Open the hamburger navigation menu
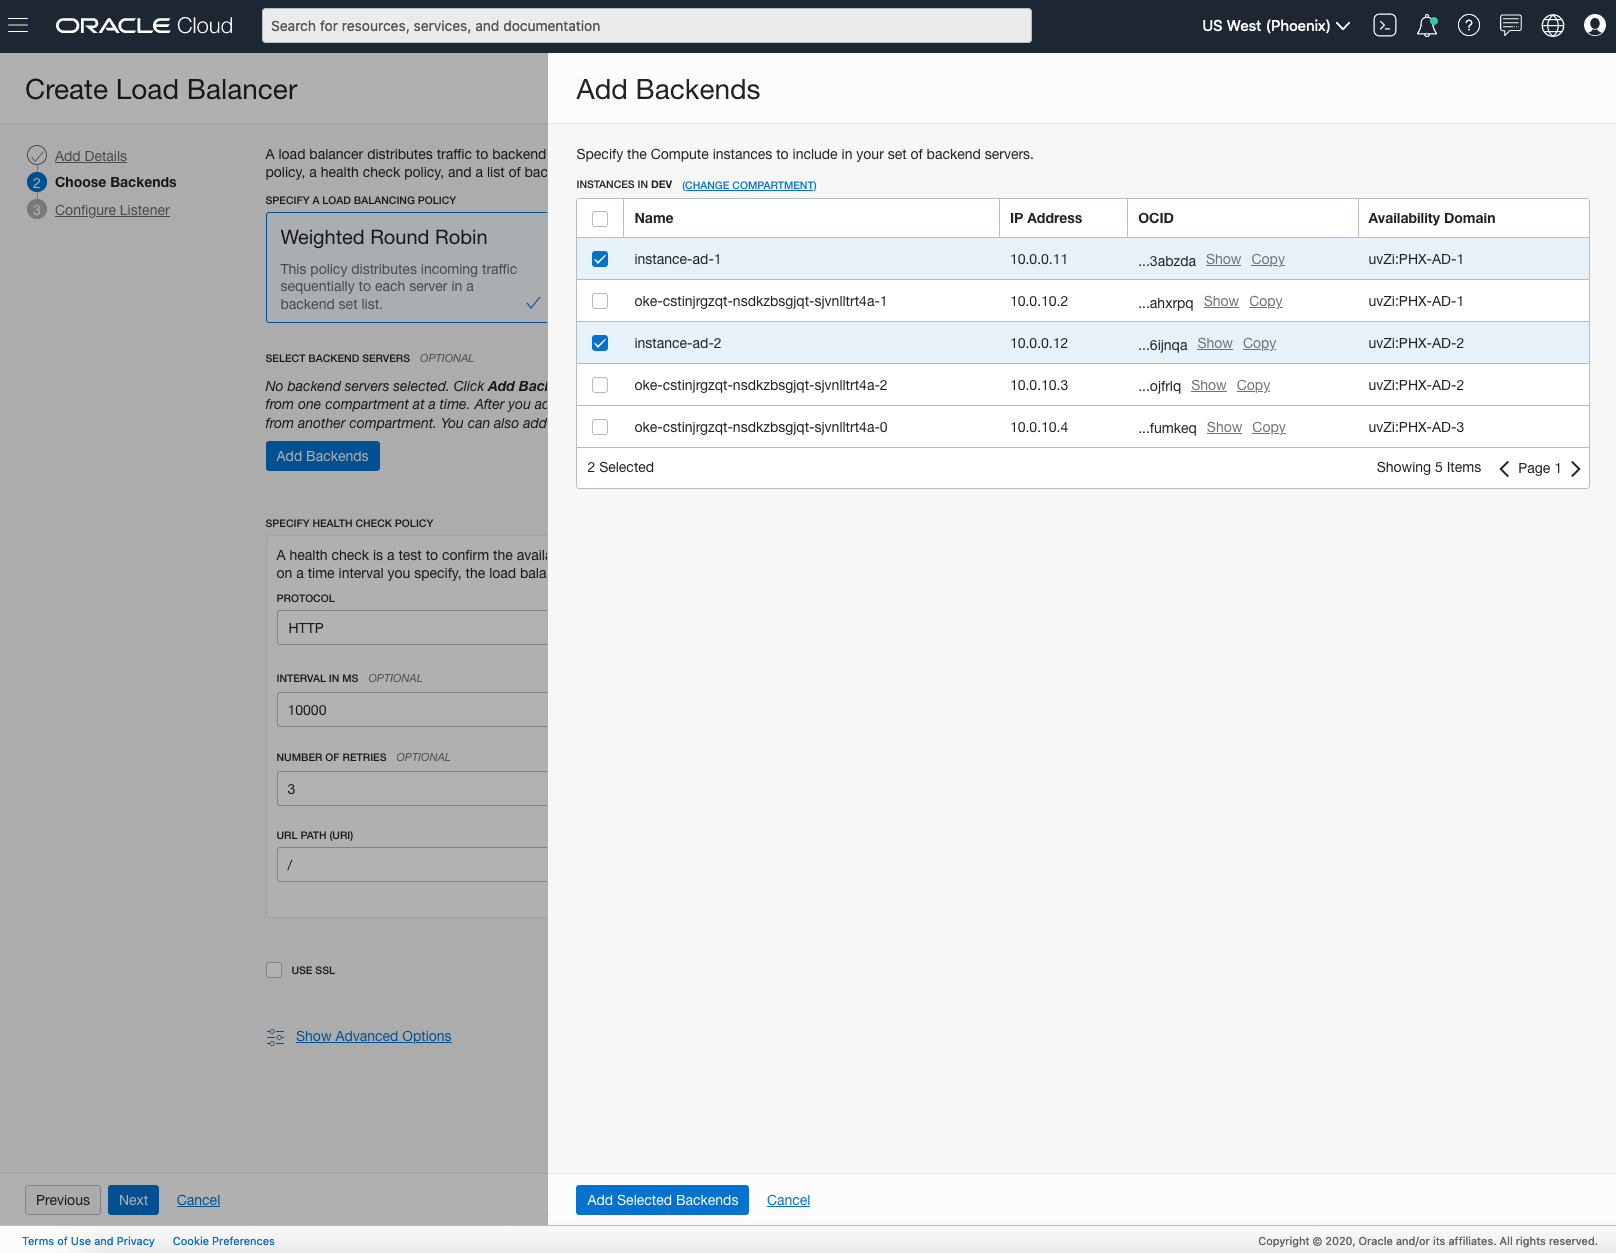 coord(18,26)
